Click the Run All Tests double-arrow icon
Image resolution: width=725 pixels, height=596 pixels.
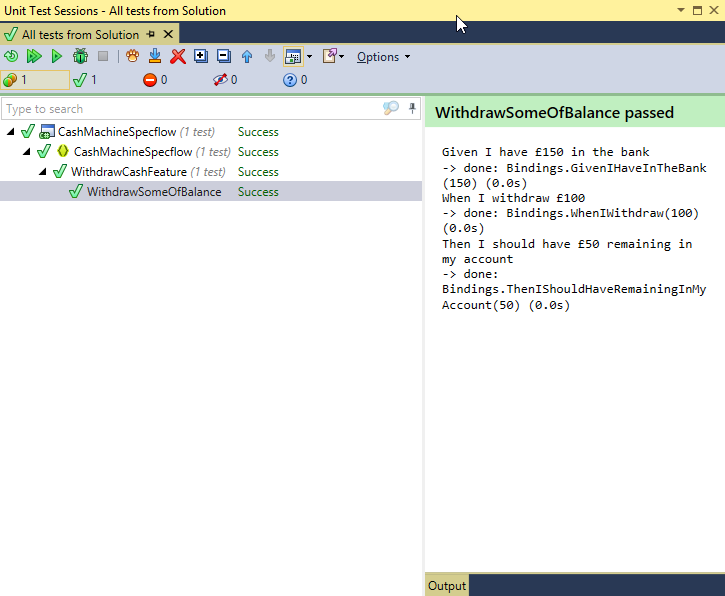coord(33,57)
